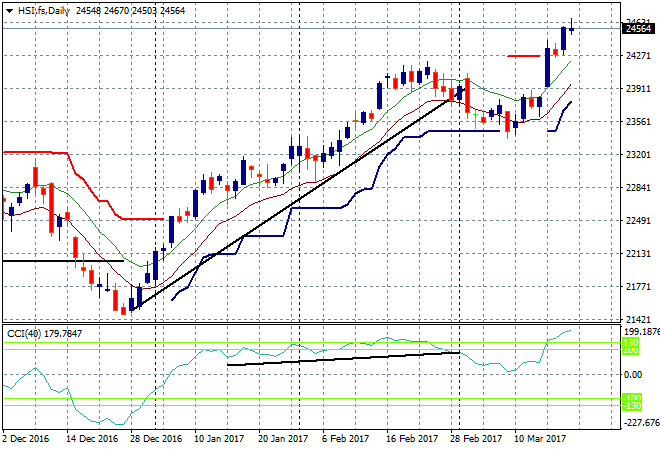Click the 10 Mar 2017 date label
660x450 pixels.
click(540, 439)
